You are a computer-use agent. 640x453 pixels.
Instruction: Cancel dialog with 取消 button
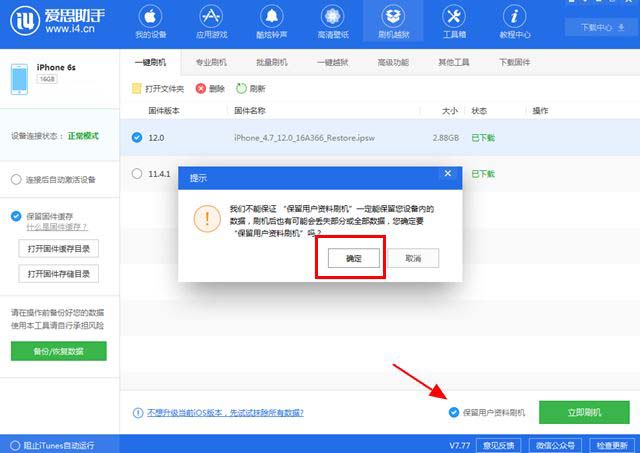tap(413, 258)
